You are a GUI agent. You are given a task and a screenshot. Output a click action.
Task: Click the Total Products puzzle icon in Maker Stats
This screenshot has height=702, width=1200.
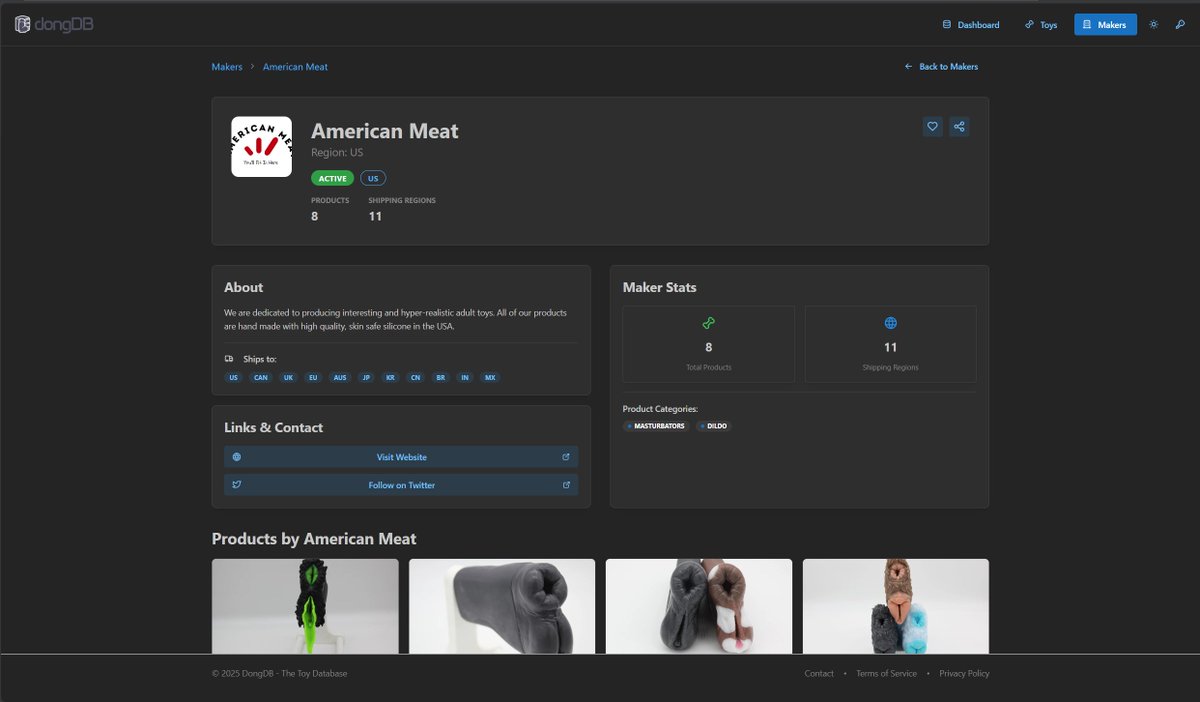click(708, 322)
